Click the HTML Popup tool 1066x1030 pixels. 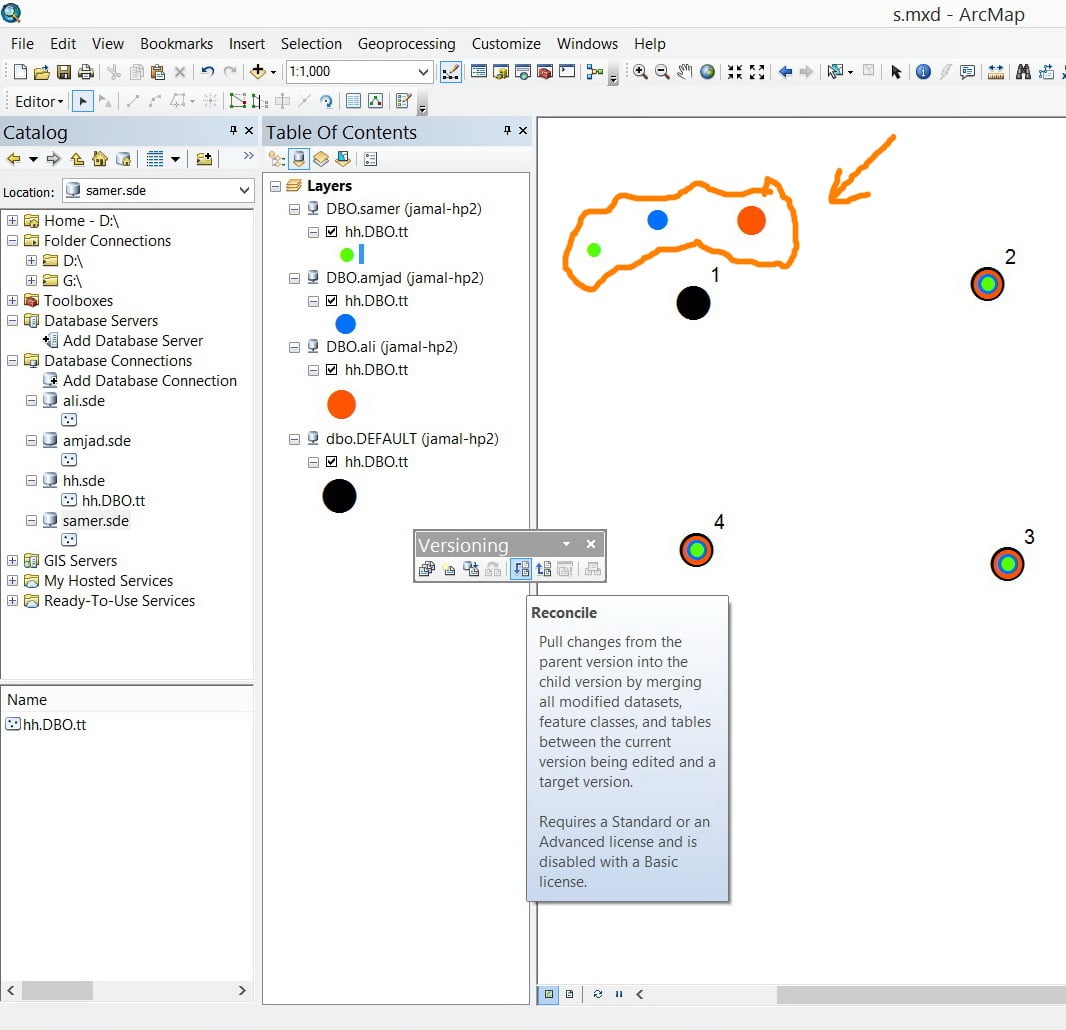967,72
